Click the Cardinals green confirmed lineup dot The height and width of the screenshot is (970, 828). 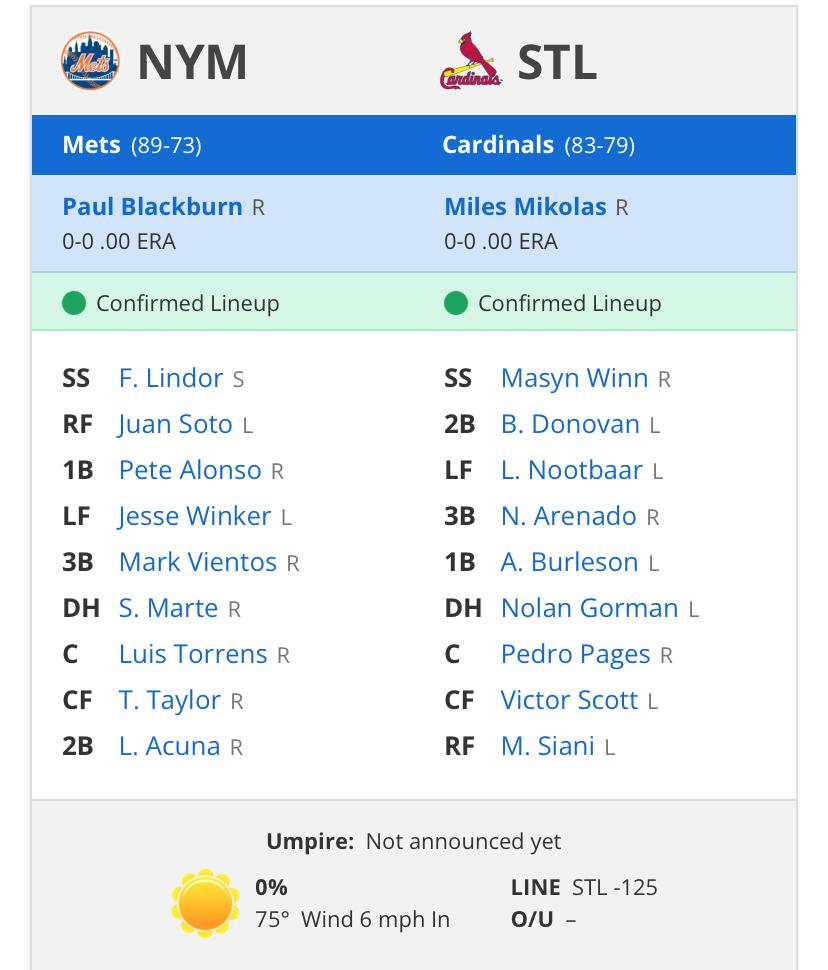pos(456,303)
